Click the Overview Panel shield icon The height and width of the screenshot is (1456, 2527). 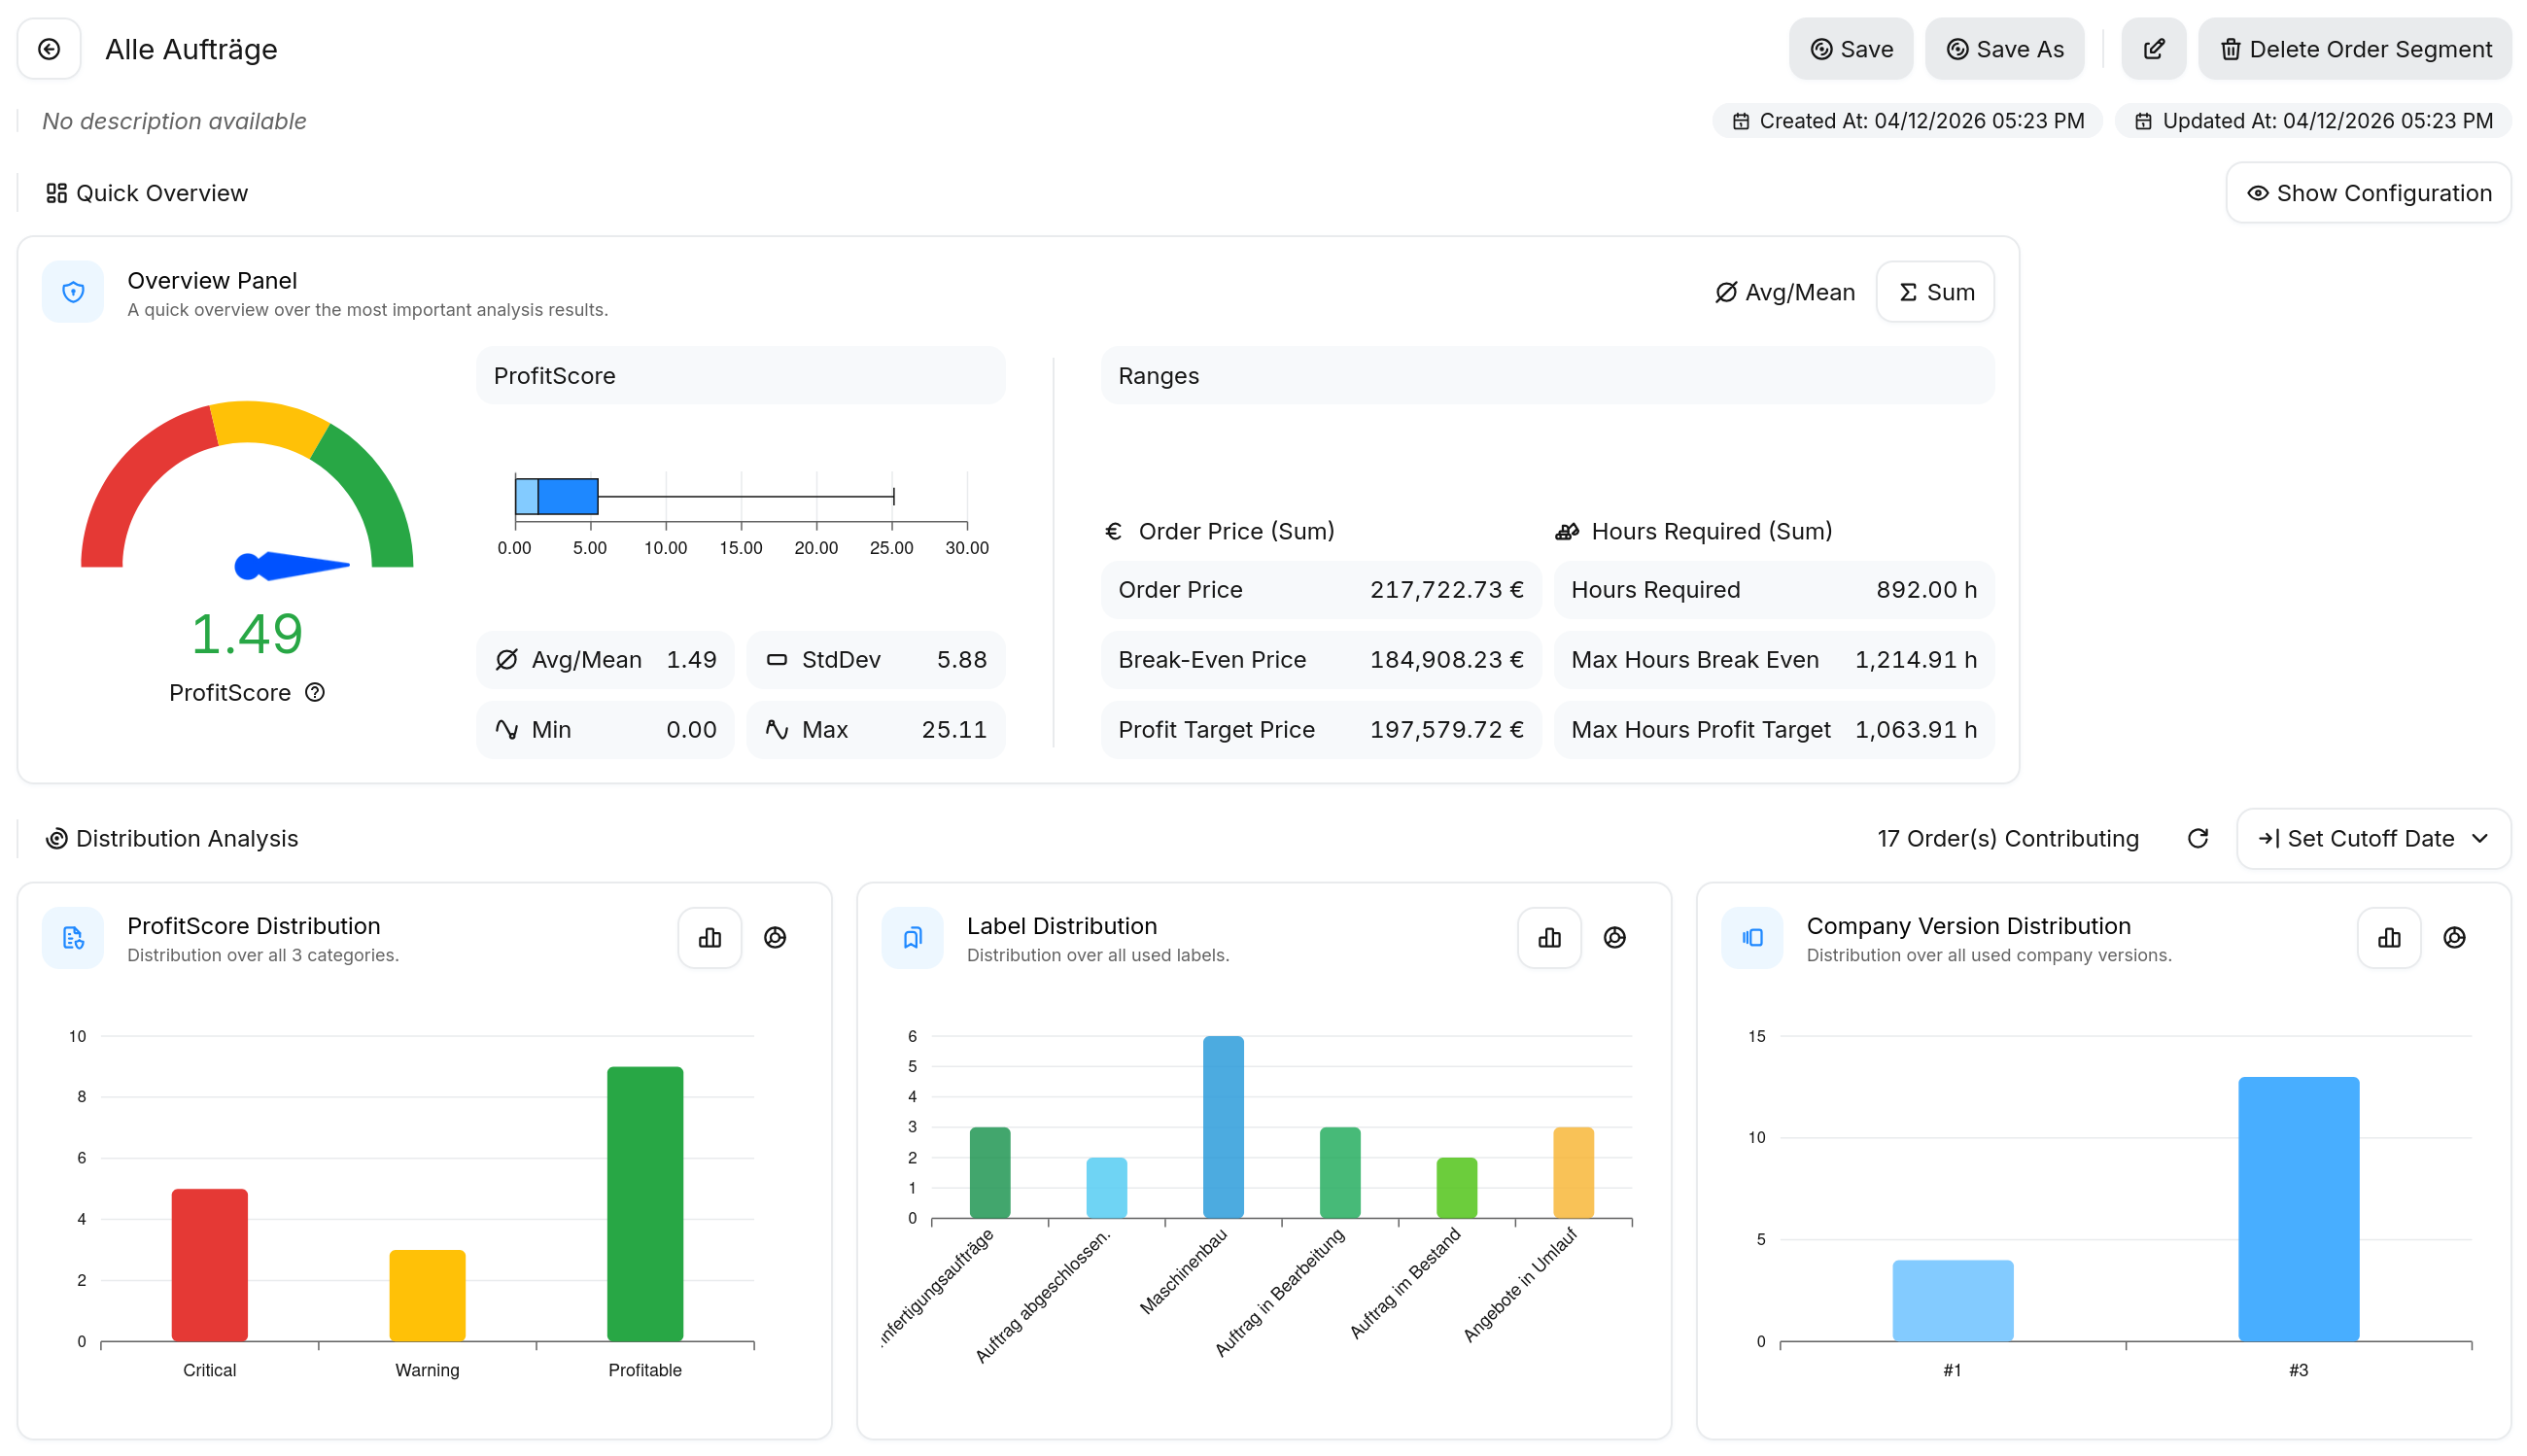[73, 292]
